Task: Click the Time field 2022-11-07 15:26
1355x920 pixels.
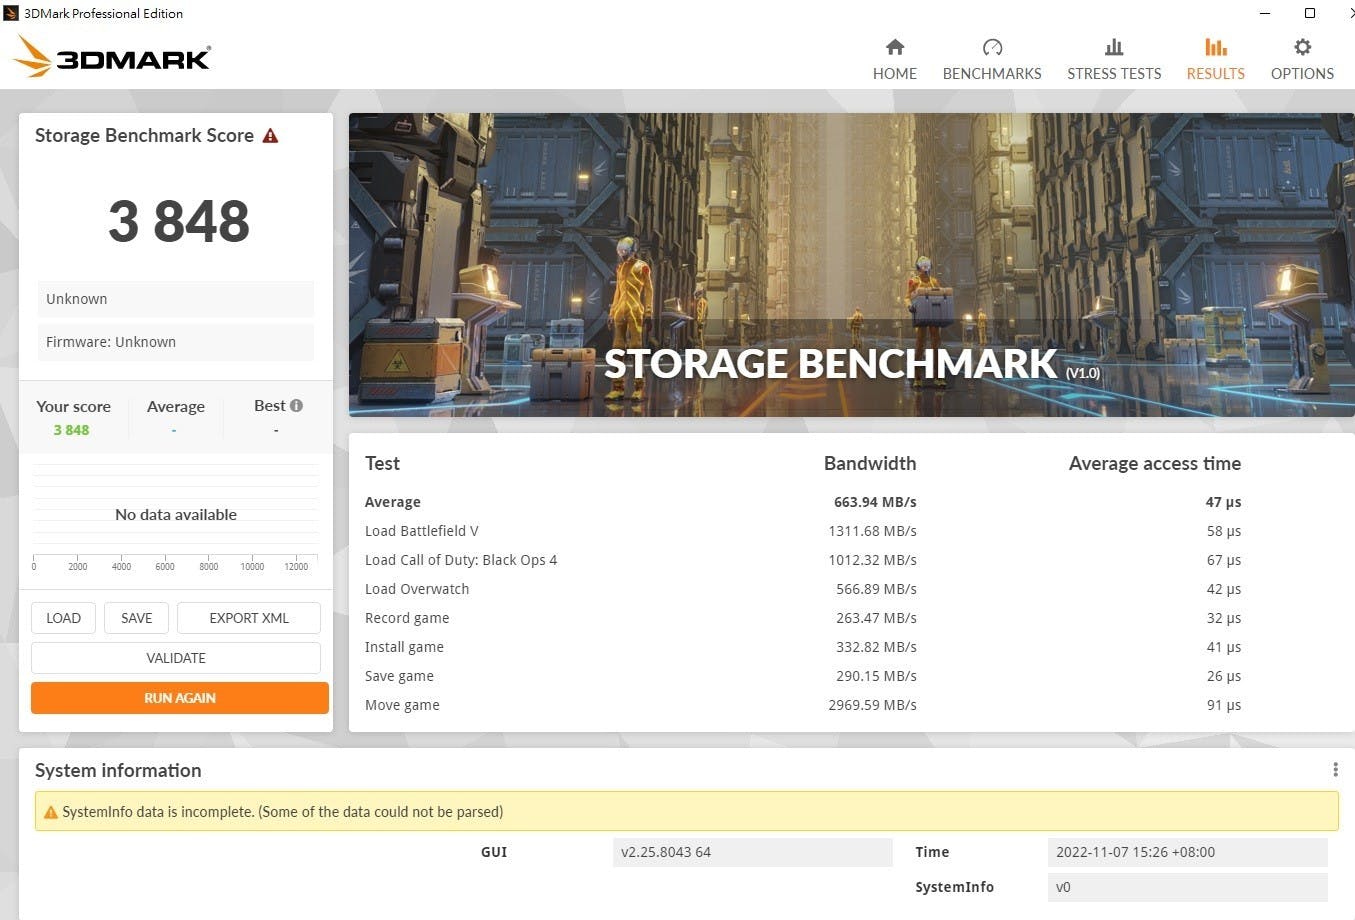Action: tap(1187, 852)
